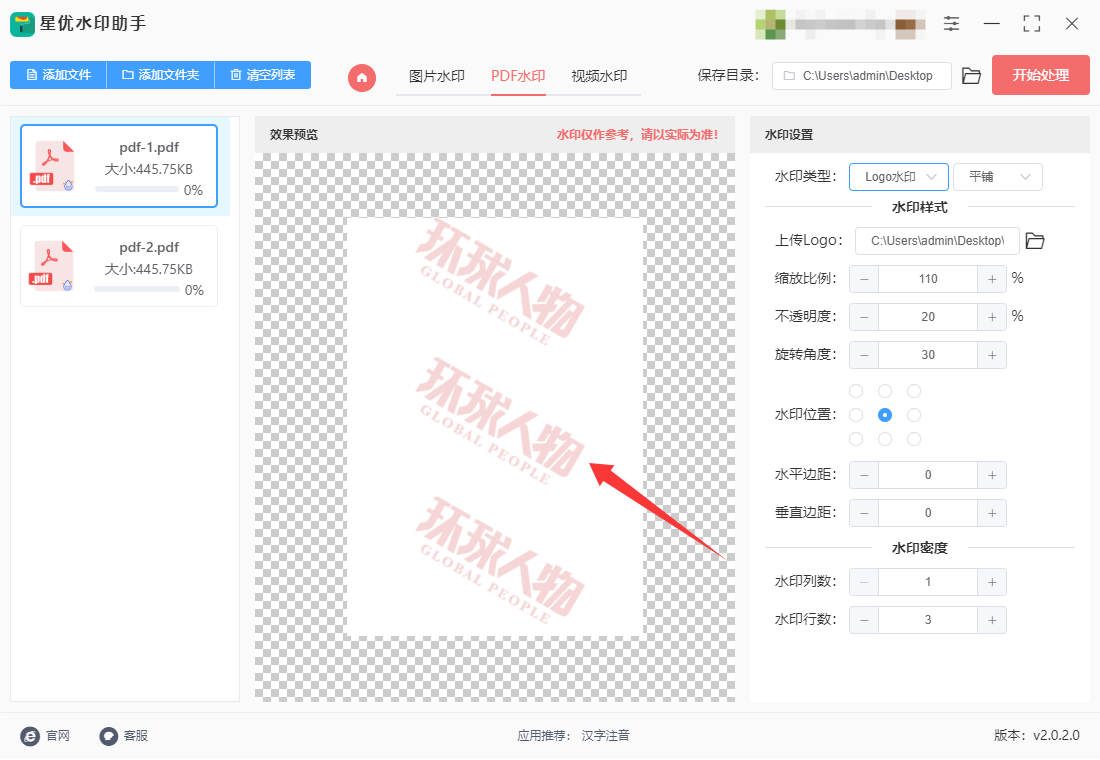Open the 平铺 tiling mode dropdown
This screenshot has width=1100, height=760.
click(x=998, y=177)
